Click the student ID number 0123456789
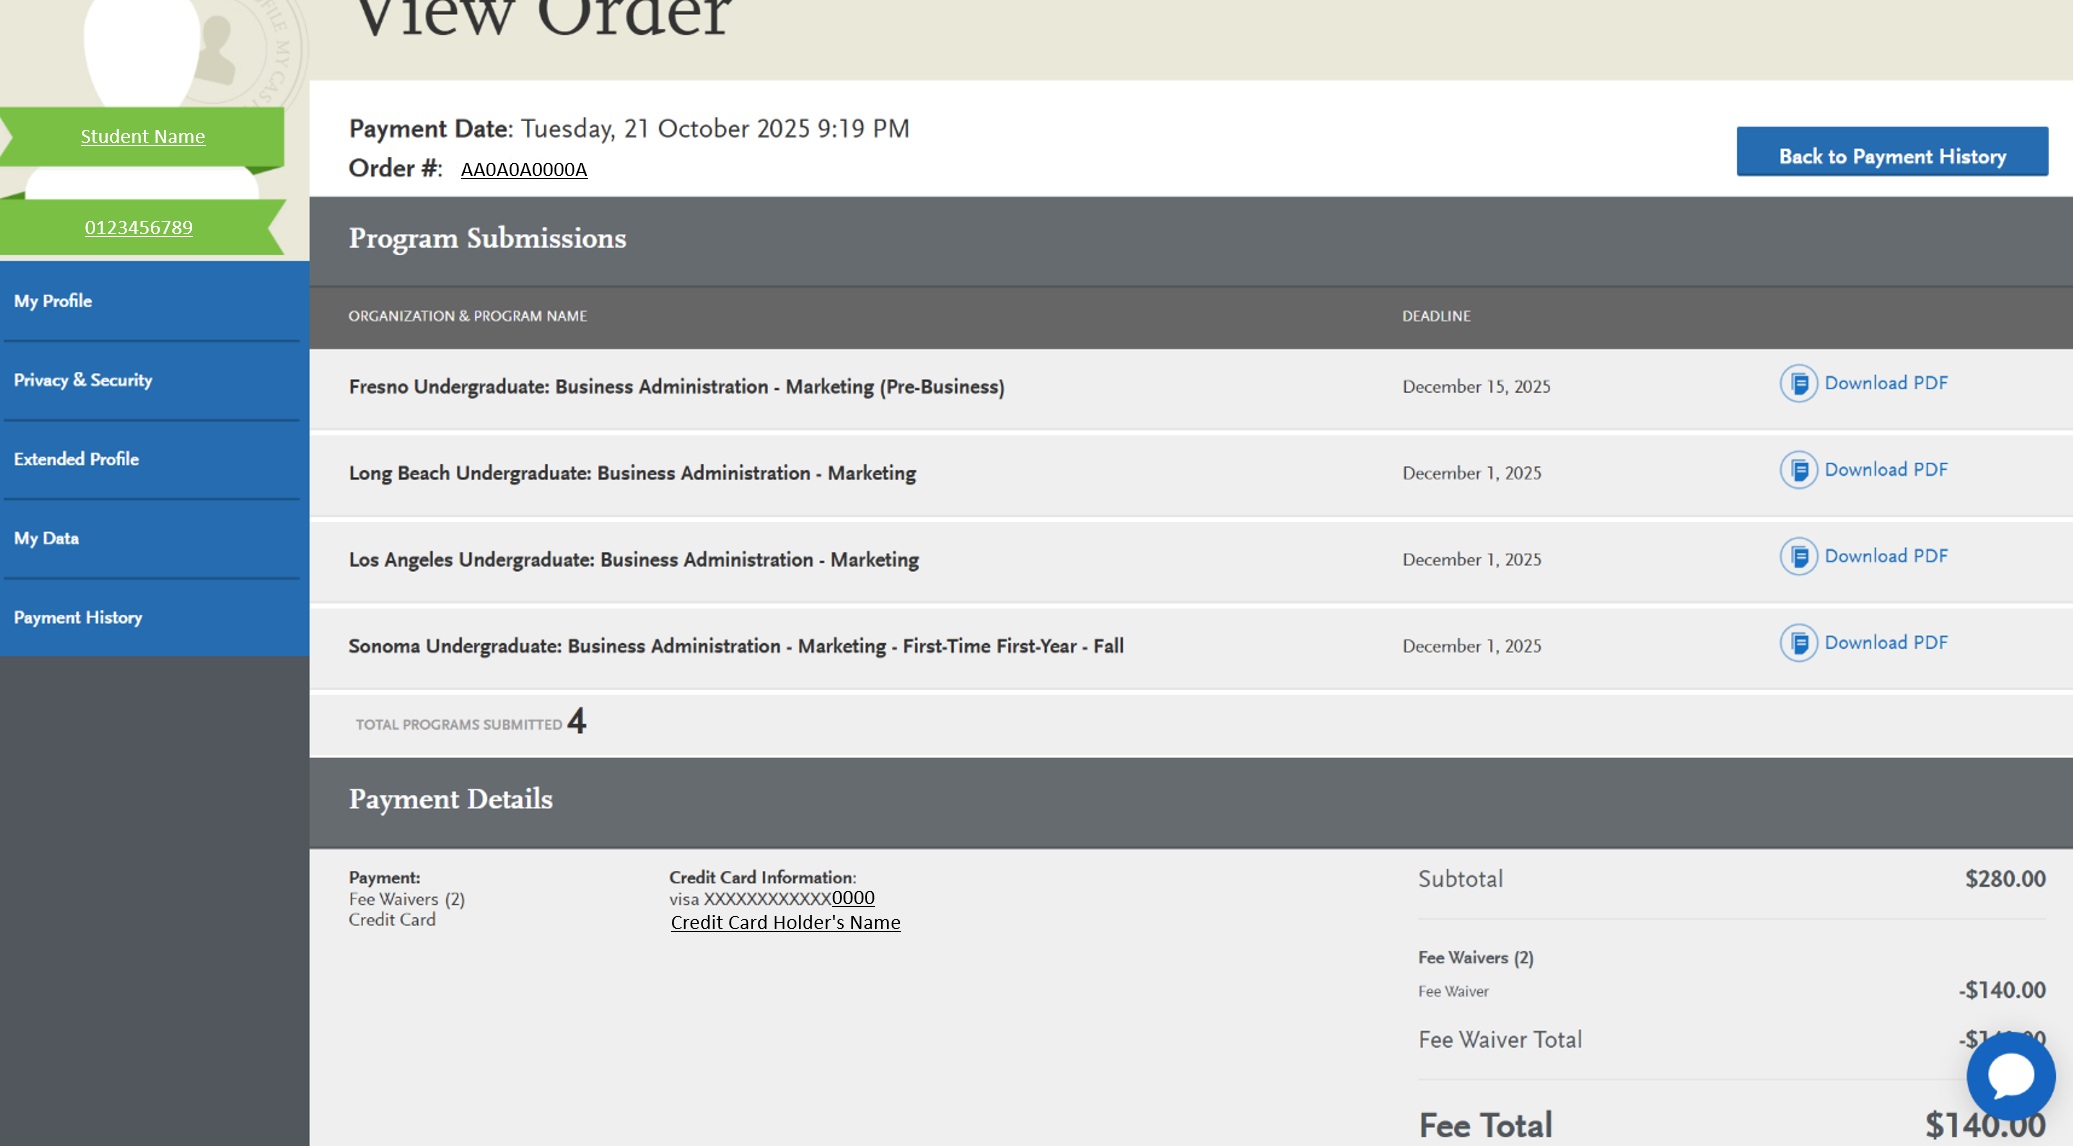Viewport: 2074px width, 1146px height. coord(139,228)
